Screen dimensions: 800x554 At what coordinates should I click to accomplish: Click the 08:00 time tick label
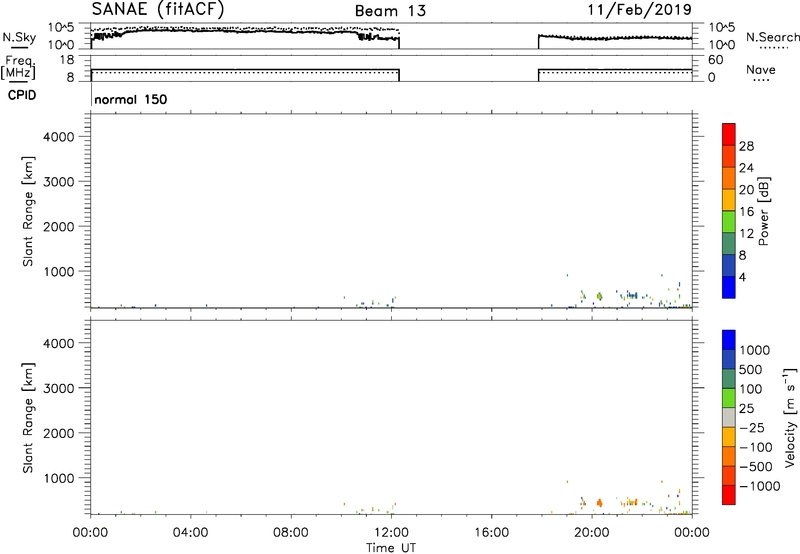click(291, 533)
